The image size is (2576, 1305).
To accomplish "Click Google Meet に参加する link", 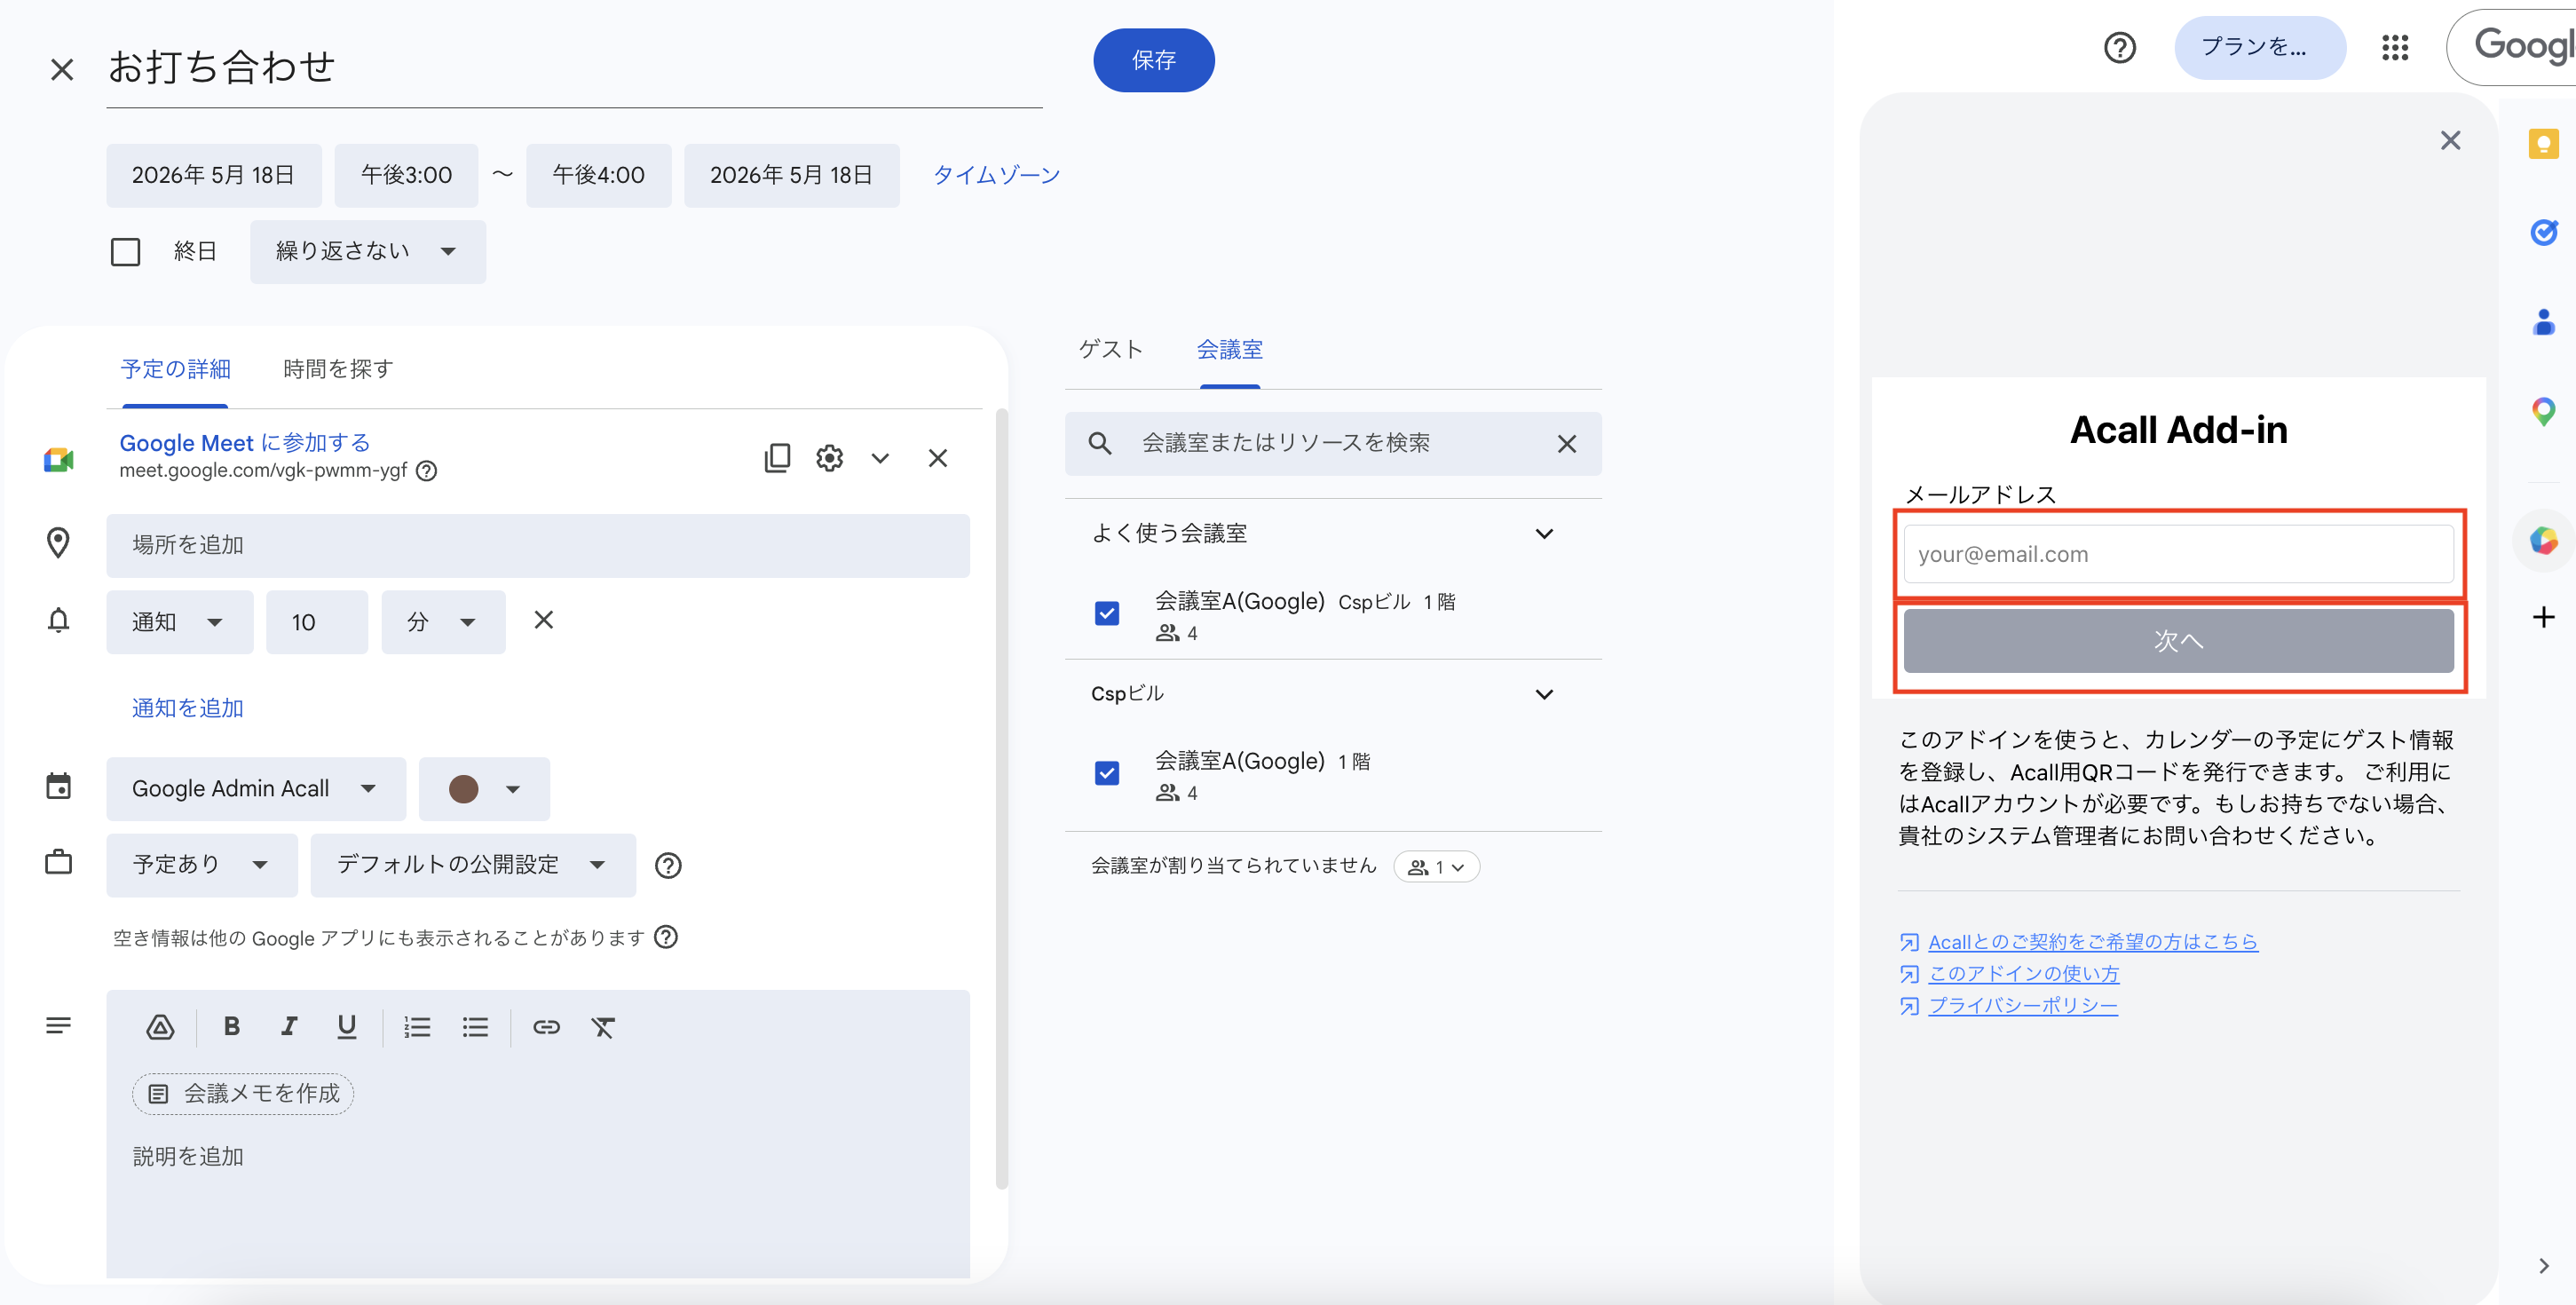I will pos(245,442).
